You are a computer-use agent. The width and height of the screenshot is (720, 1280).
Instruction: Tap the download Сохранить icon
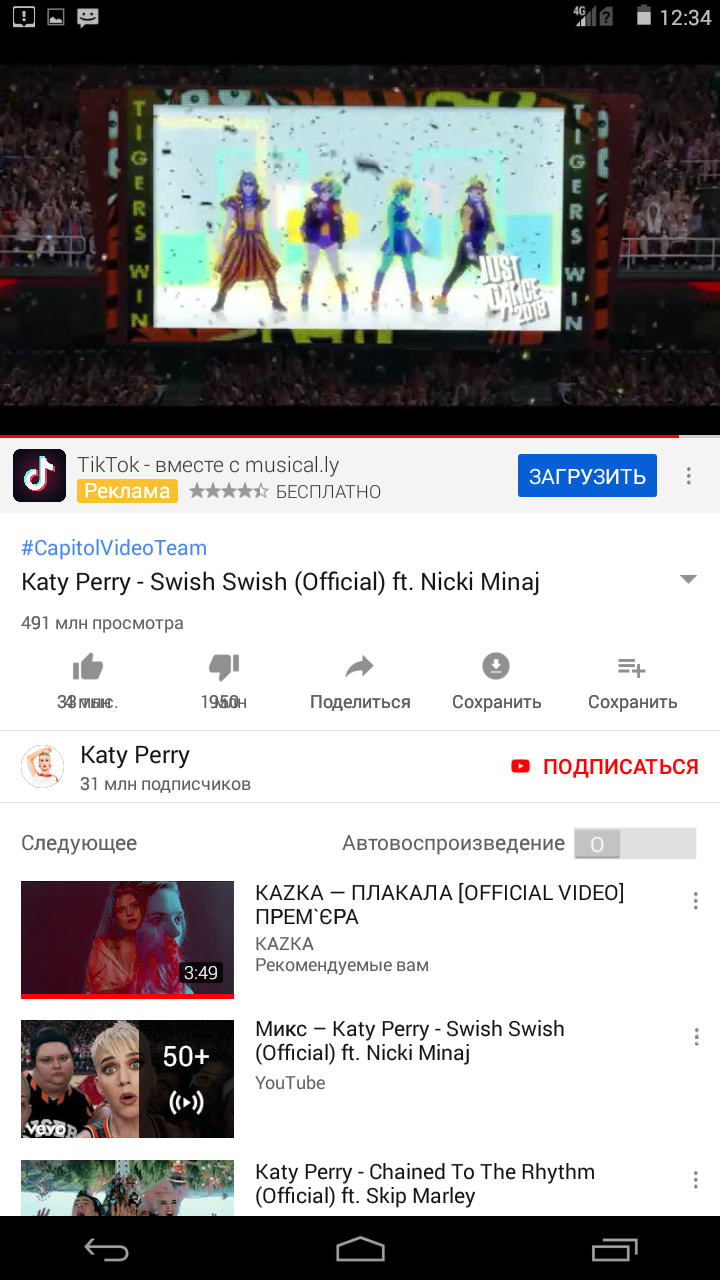[x=496, y=666]
